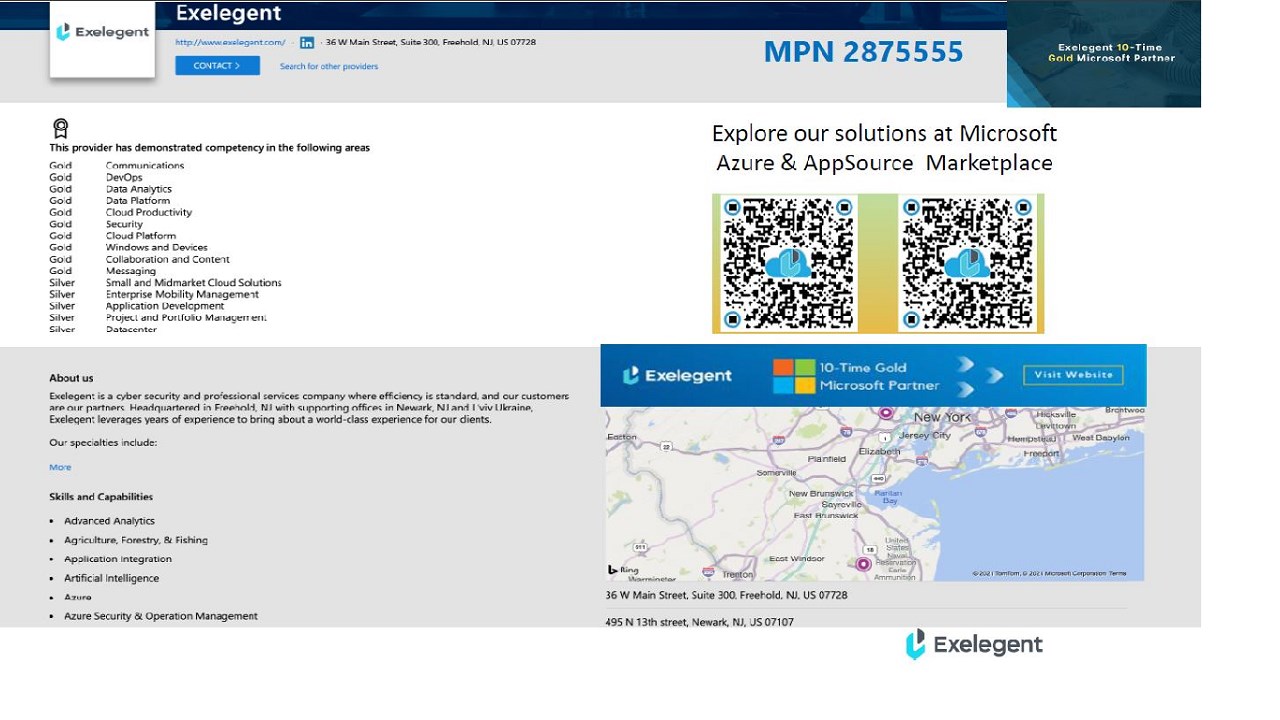
Task: Click Azure Security & Operation Management
Action: point(161,616)
